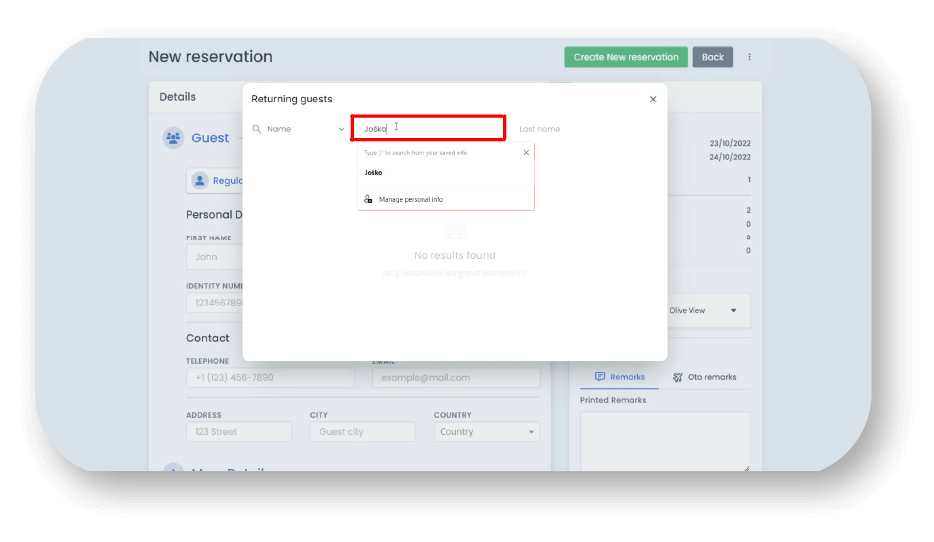Click the Guest section heading

pyautogui.click(x=210, y=138)
